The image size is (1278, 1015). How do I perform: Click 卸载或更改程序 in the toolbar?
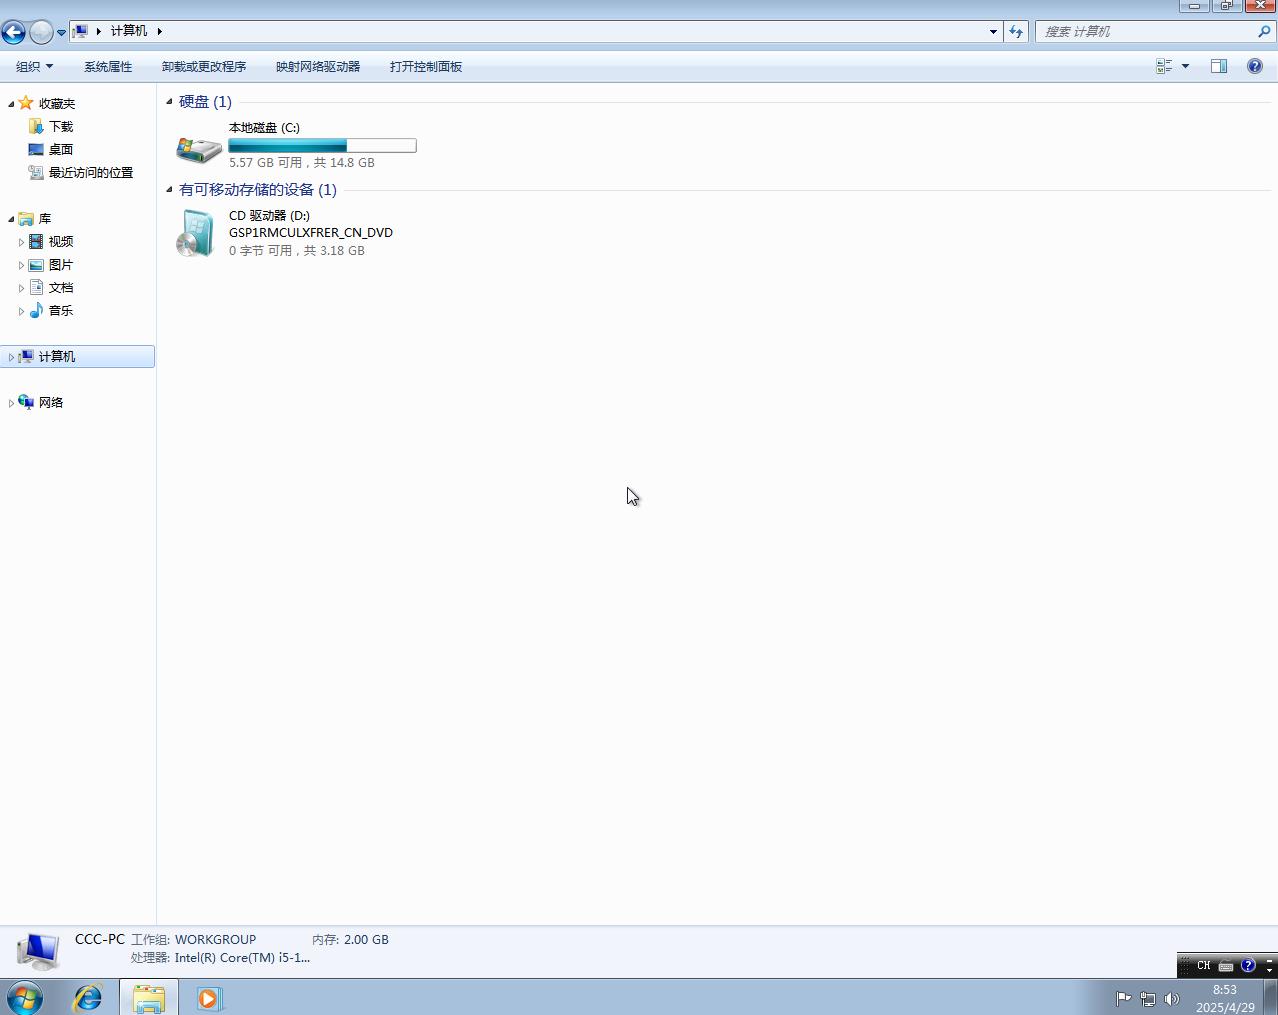[x=204, y=67]
